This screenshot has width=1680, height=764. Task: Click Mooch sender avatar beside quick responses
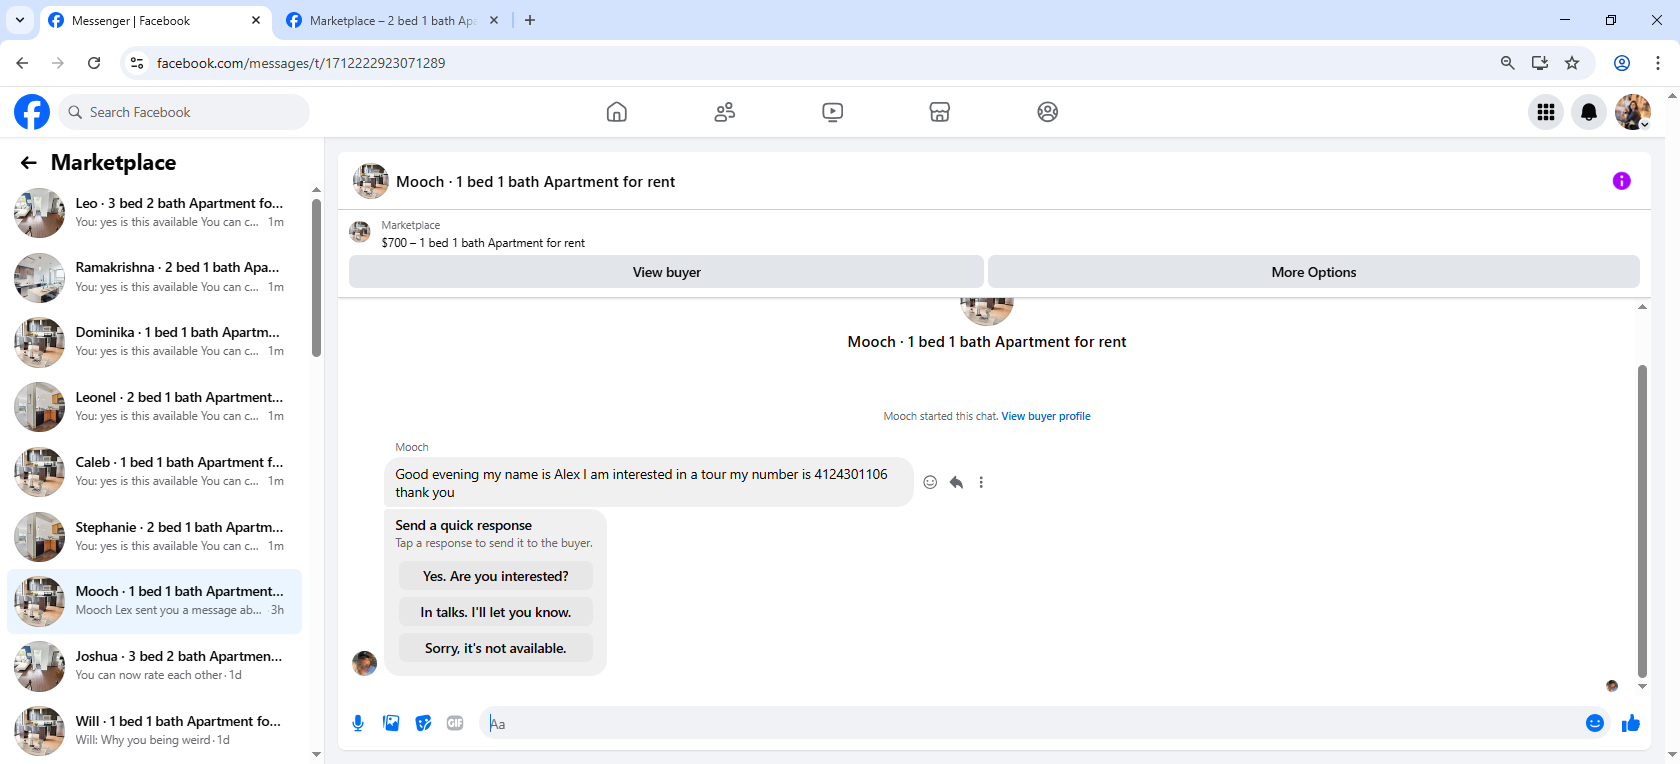(x=365, y=663)
